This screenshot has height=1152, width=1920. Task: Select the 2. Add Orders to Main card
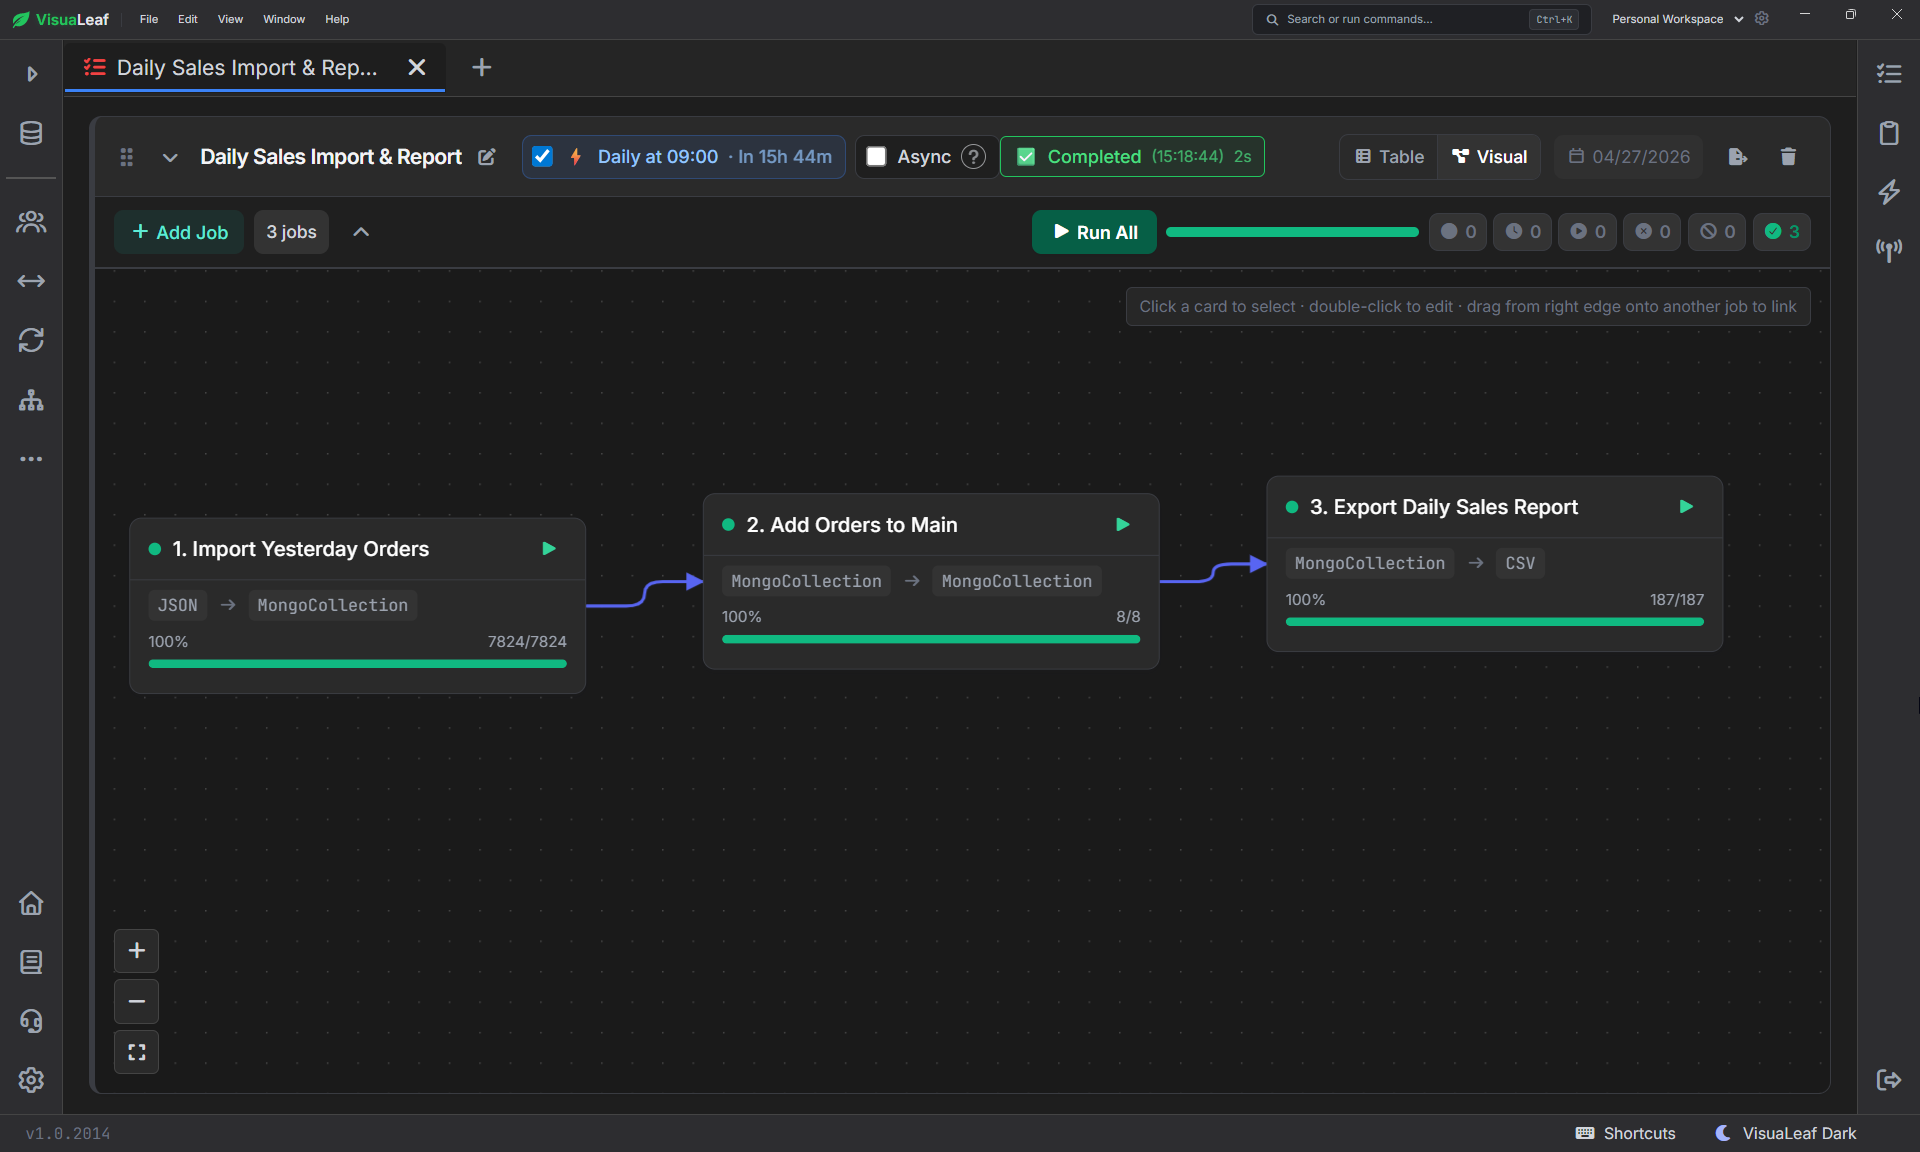[x=931, y=581]
